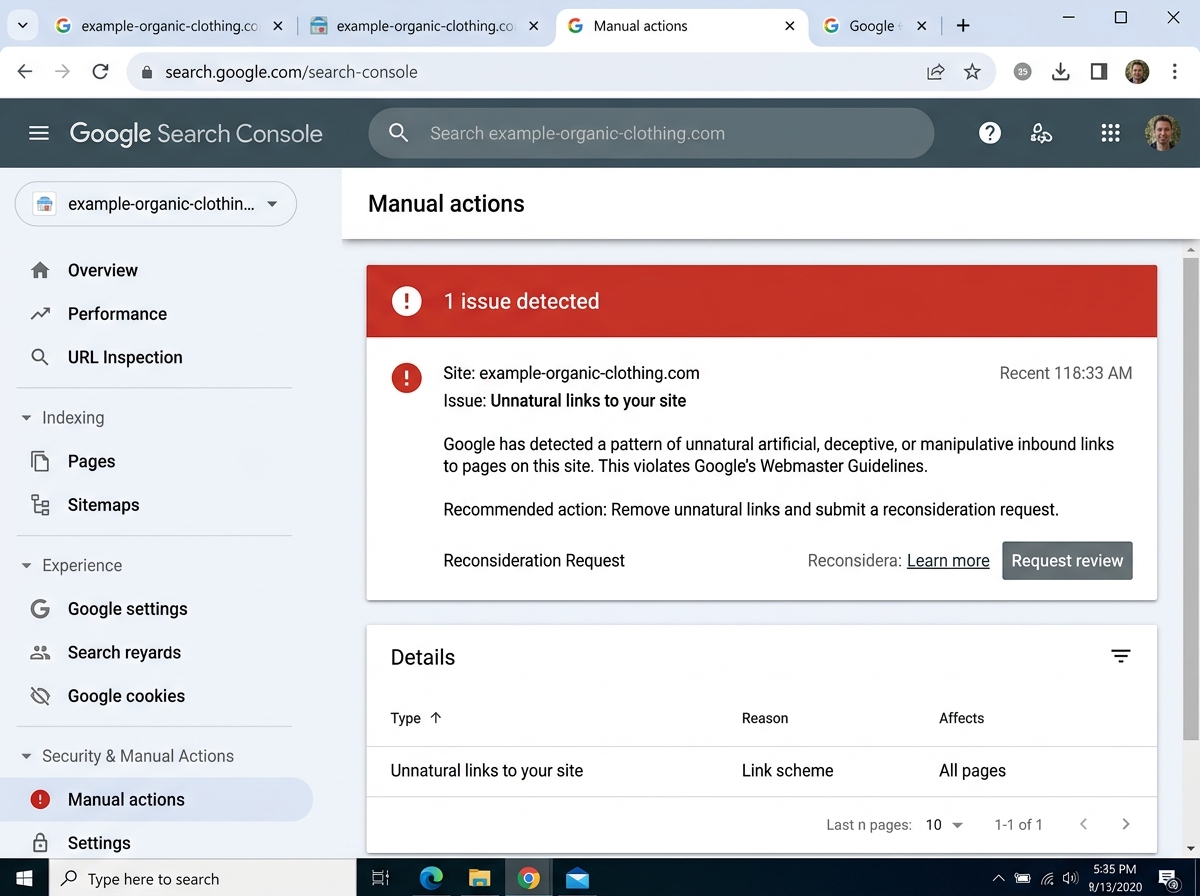Toggle Chrome side panel
1200x896 pixels.
point(1099,71)
